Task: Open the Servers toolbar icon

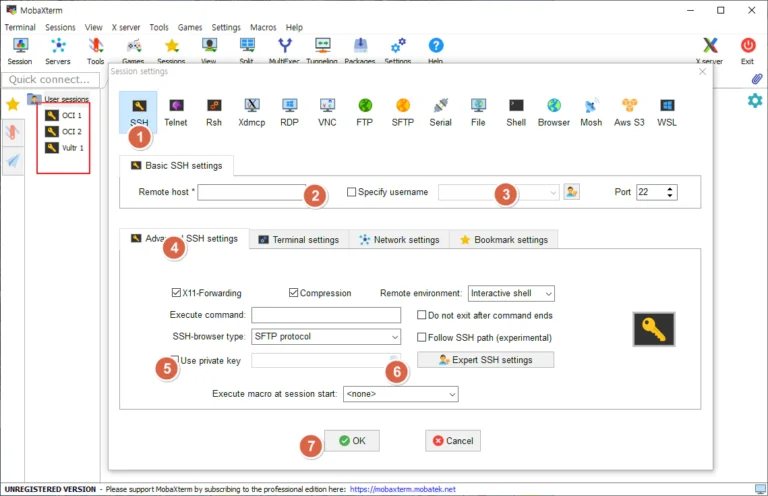Action: coord(58,51)
